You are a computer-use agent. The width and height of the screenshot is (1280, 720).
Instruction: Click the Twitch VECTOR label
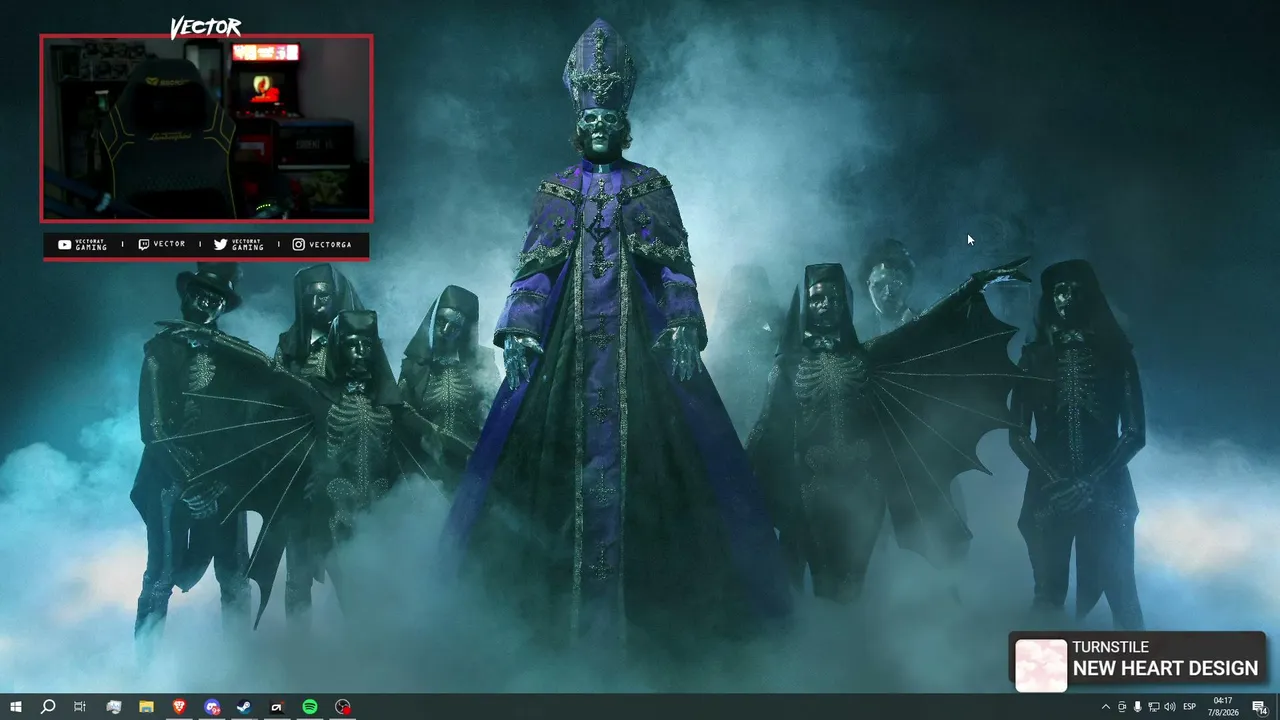[162, 244]
